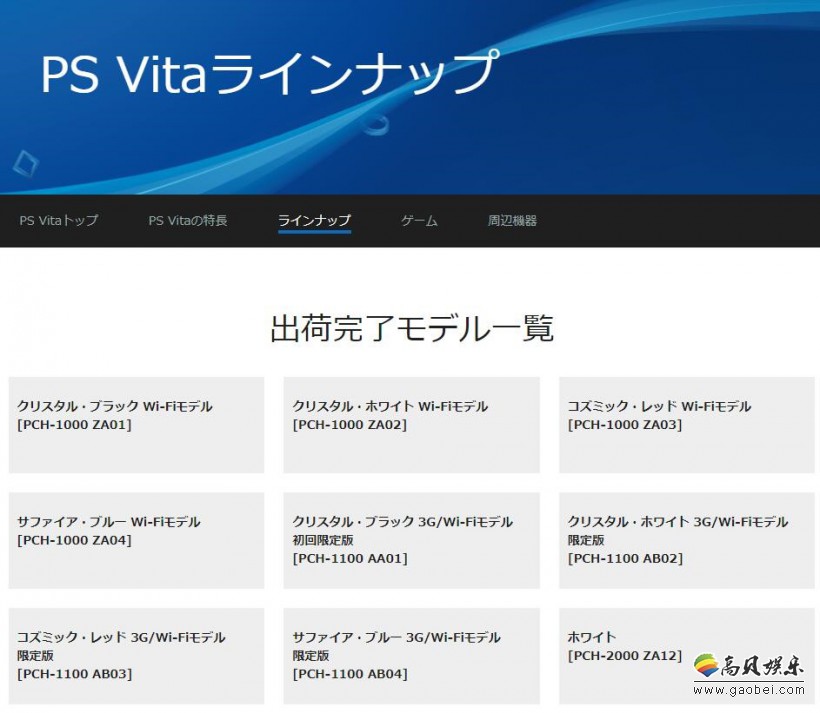The height and width of the screenshot is (713, 820).
Task: Choose the サファイア・ブルー Wi-Fi PCH-1000 ZA04 card
Action: 136,540
